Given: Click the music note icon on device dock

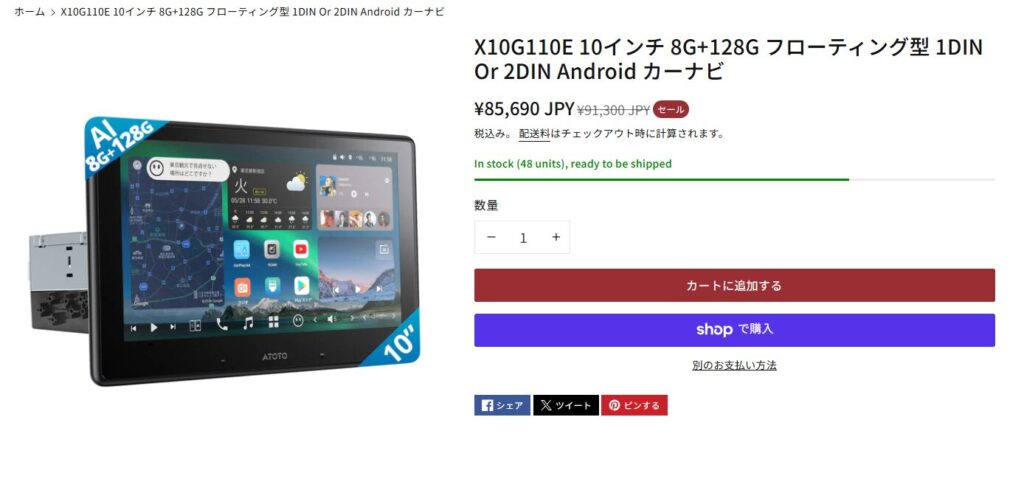Looking at the screenshot, I should pyautogui.click(x=248, y=323).
